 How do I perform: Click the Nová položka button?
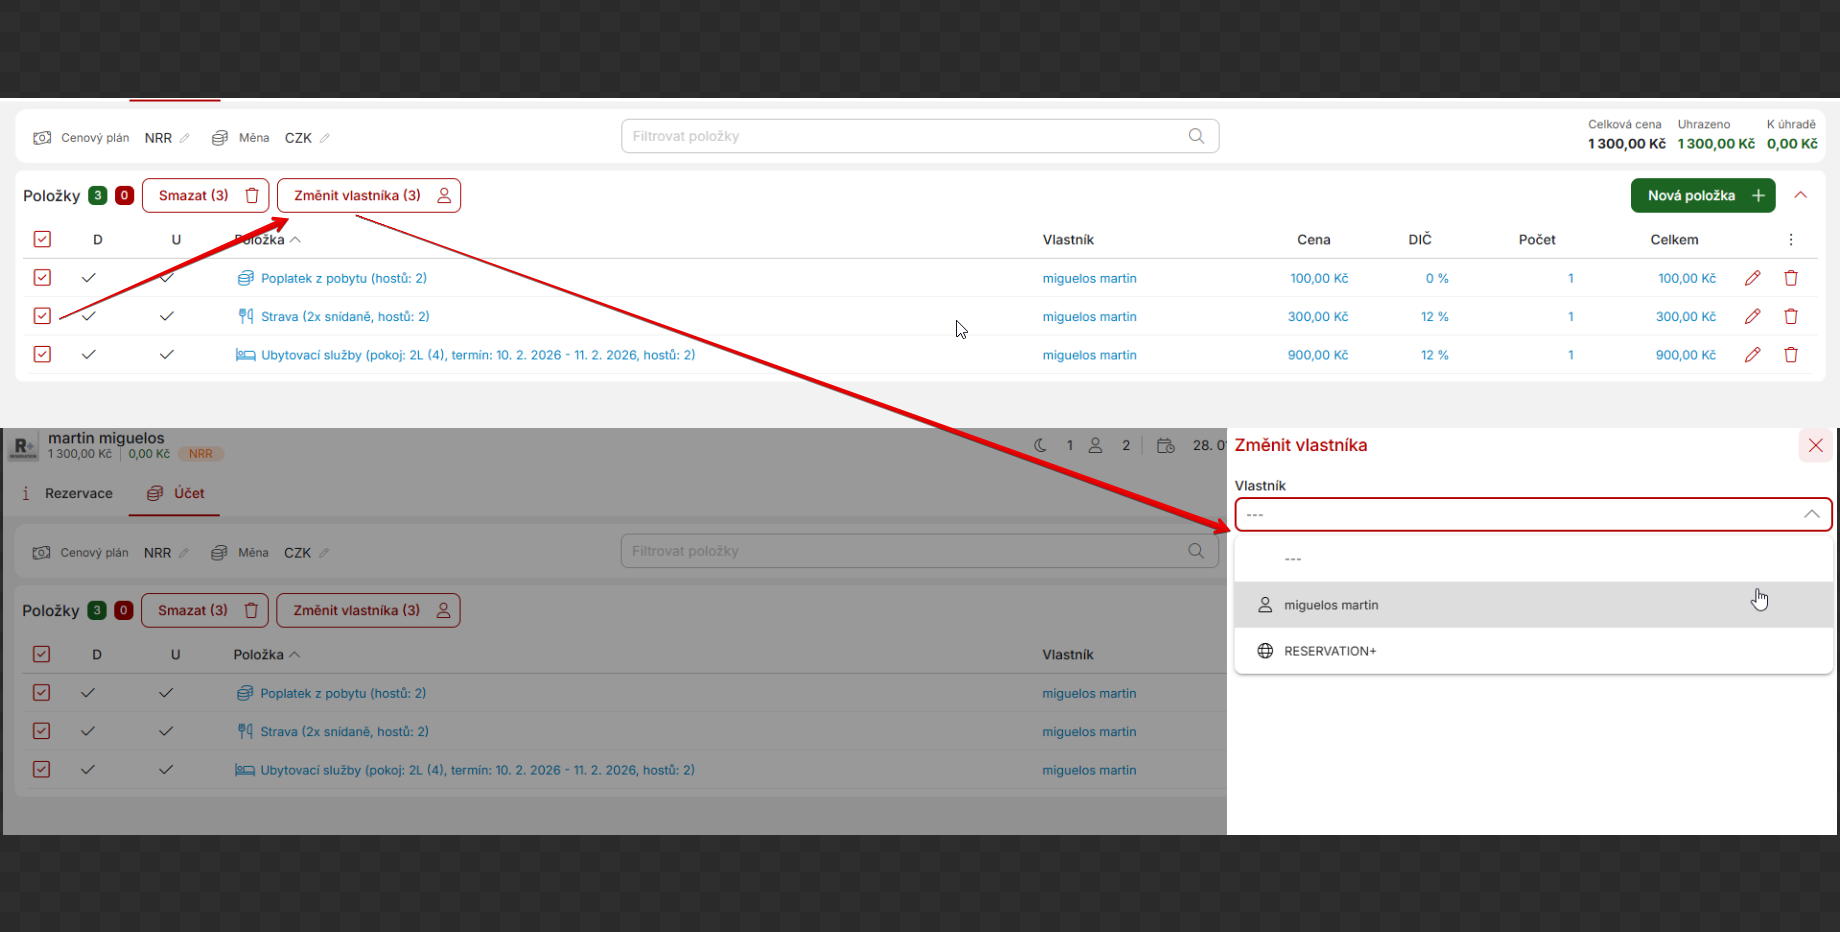click(1702, 196)
